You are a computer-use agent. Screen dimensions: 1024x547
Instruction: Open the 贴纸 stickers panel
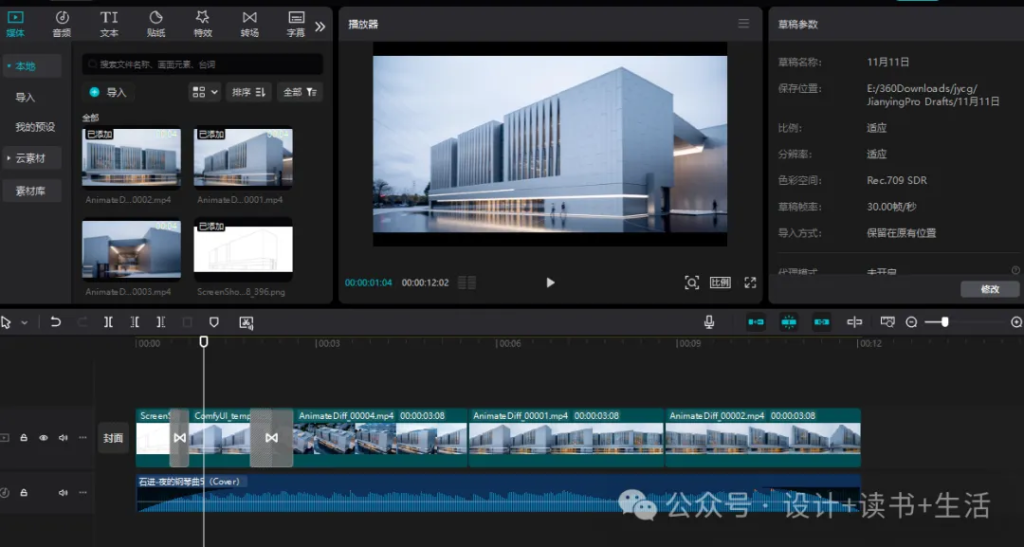click(x=156, y=23)
